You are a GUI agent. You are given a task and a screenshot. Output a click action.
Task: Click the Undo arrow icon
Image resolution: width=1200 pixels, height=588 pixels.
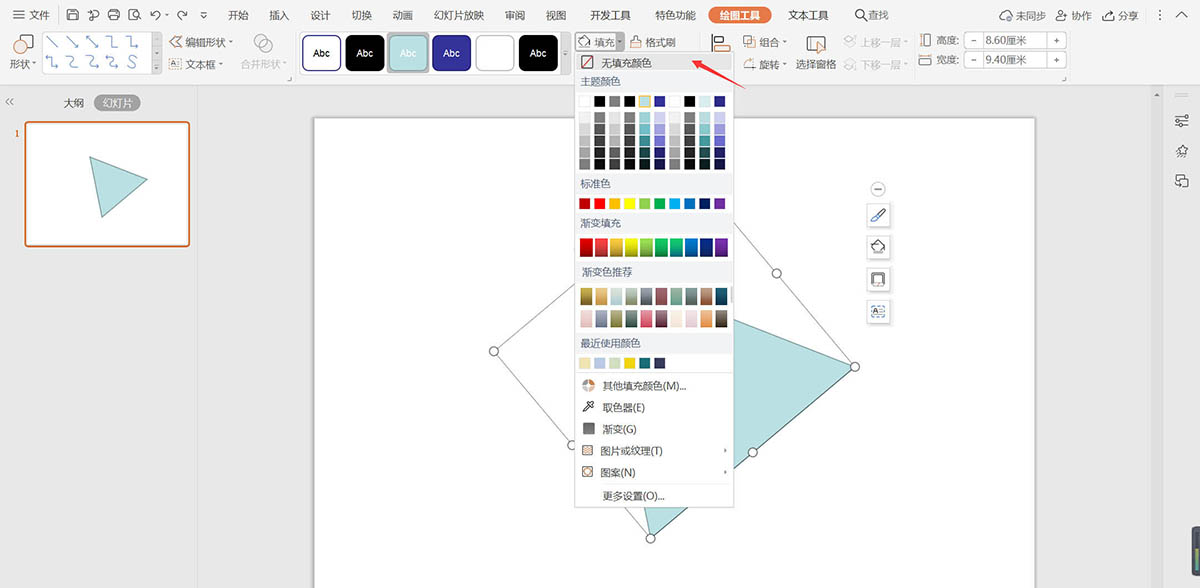pyautogui.click(x=155, y=15)
